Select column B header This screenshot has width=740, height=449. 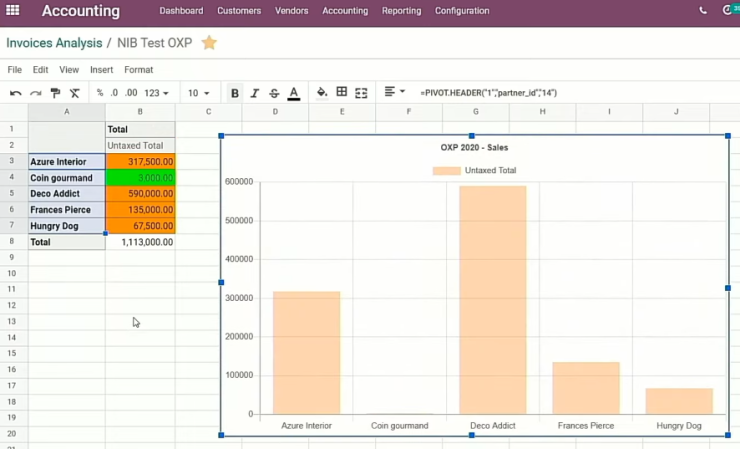pyautogui.click(x=140, y=111)
